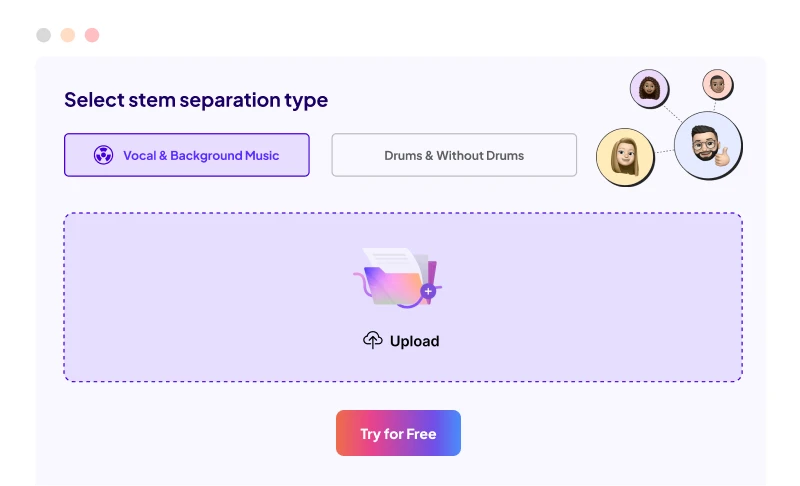Click the "Select stem separation type" heading
The width and height of the screenshot is (800, 486).
tap(196, 100)
